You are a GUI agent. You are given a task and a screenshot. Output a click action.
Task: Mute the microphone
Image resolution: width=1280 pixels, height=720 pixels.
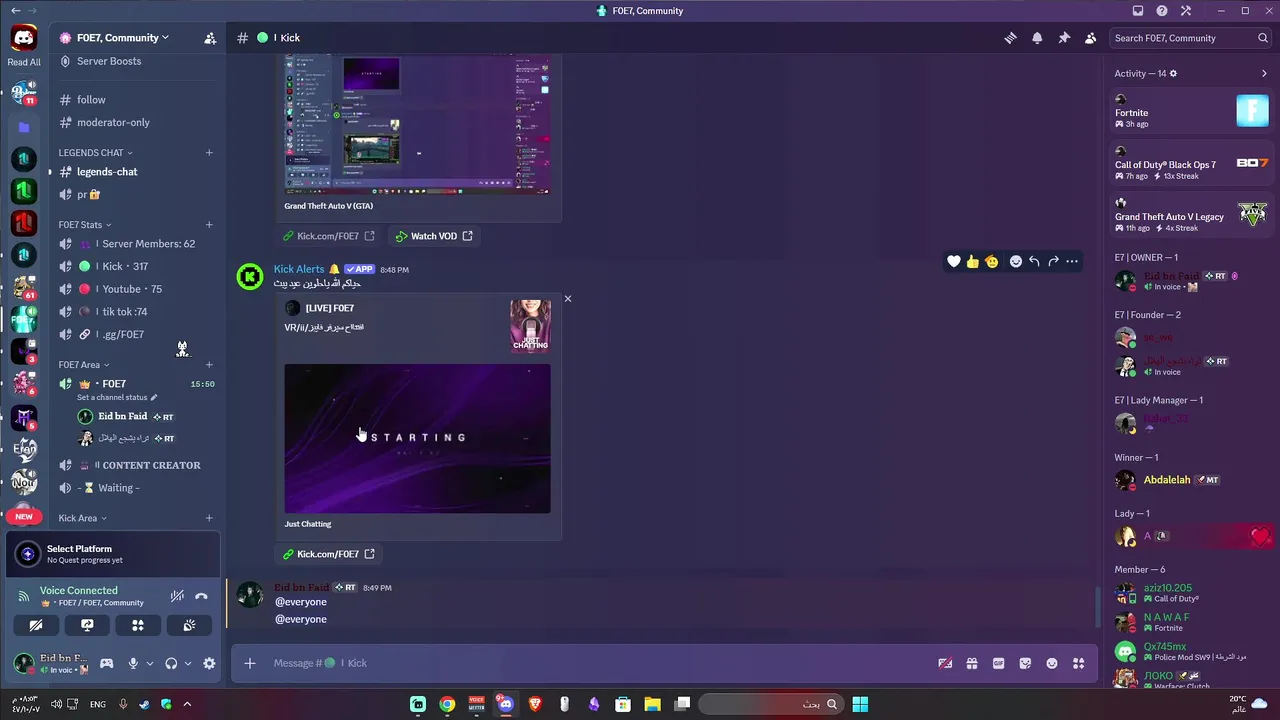tap(133, 663)
